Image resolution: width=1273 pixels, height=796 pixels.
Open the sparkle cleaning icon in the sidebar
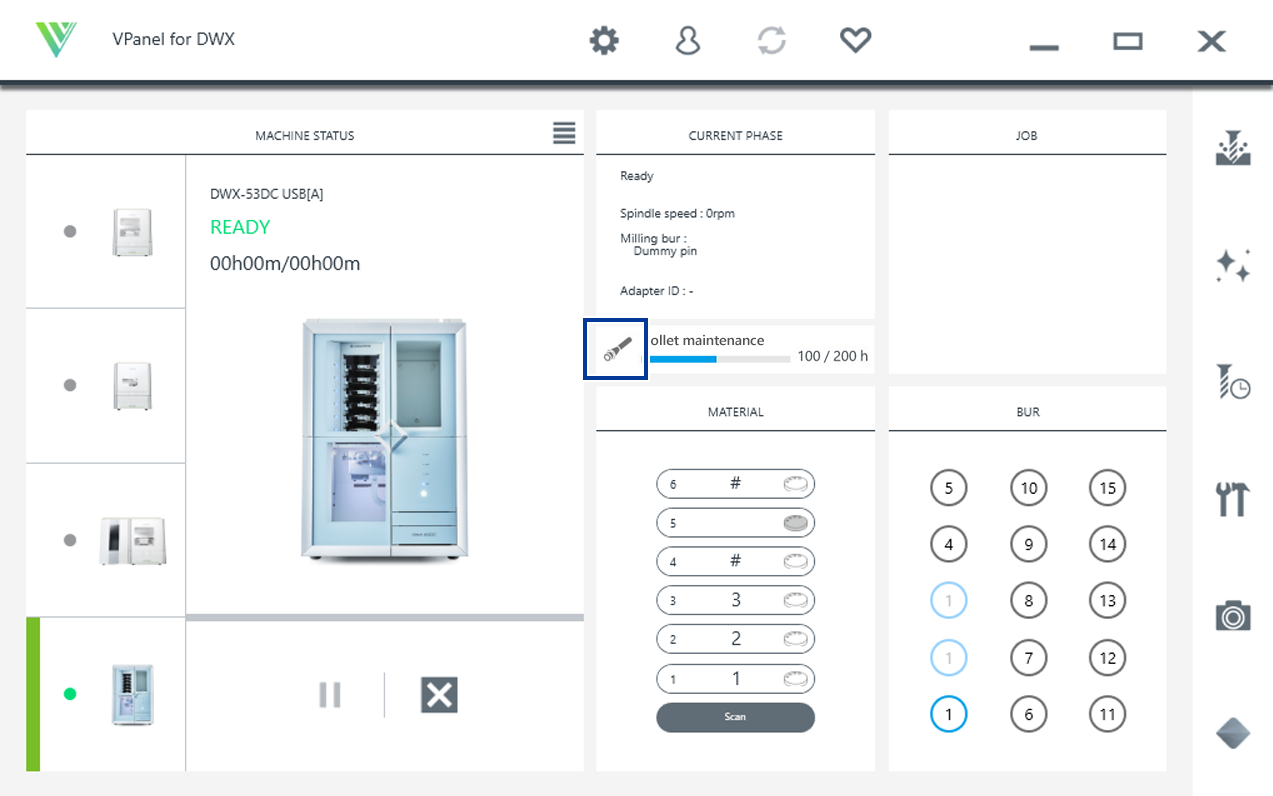coord(1233,266)
